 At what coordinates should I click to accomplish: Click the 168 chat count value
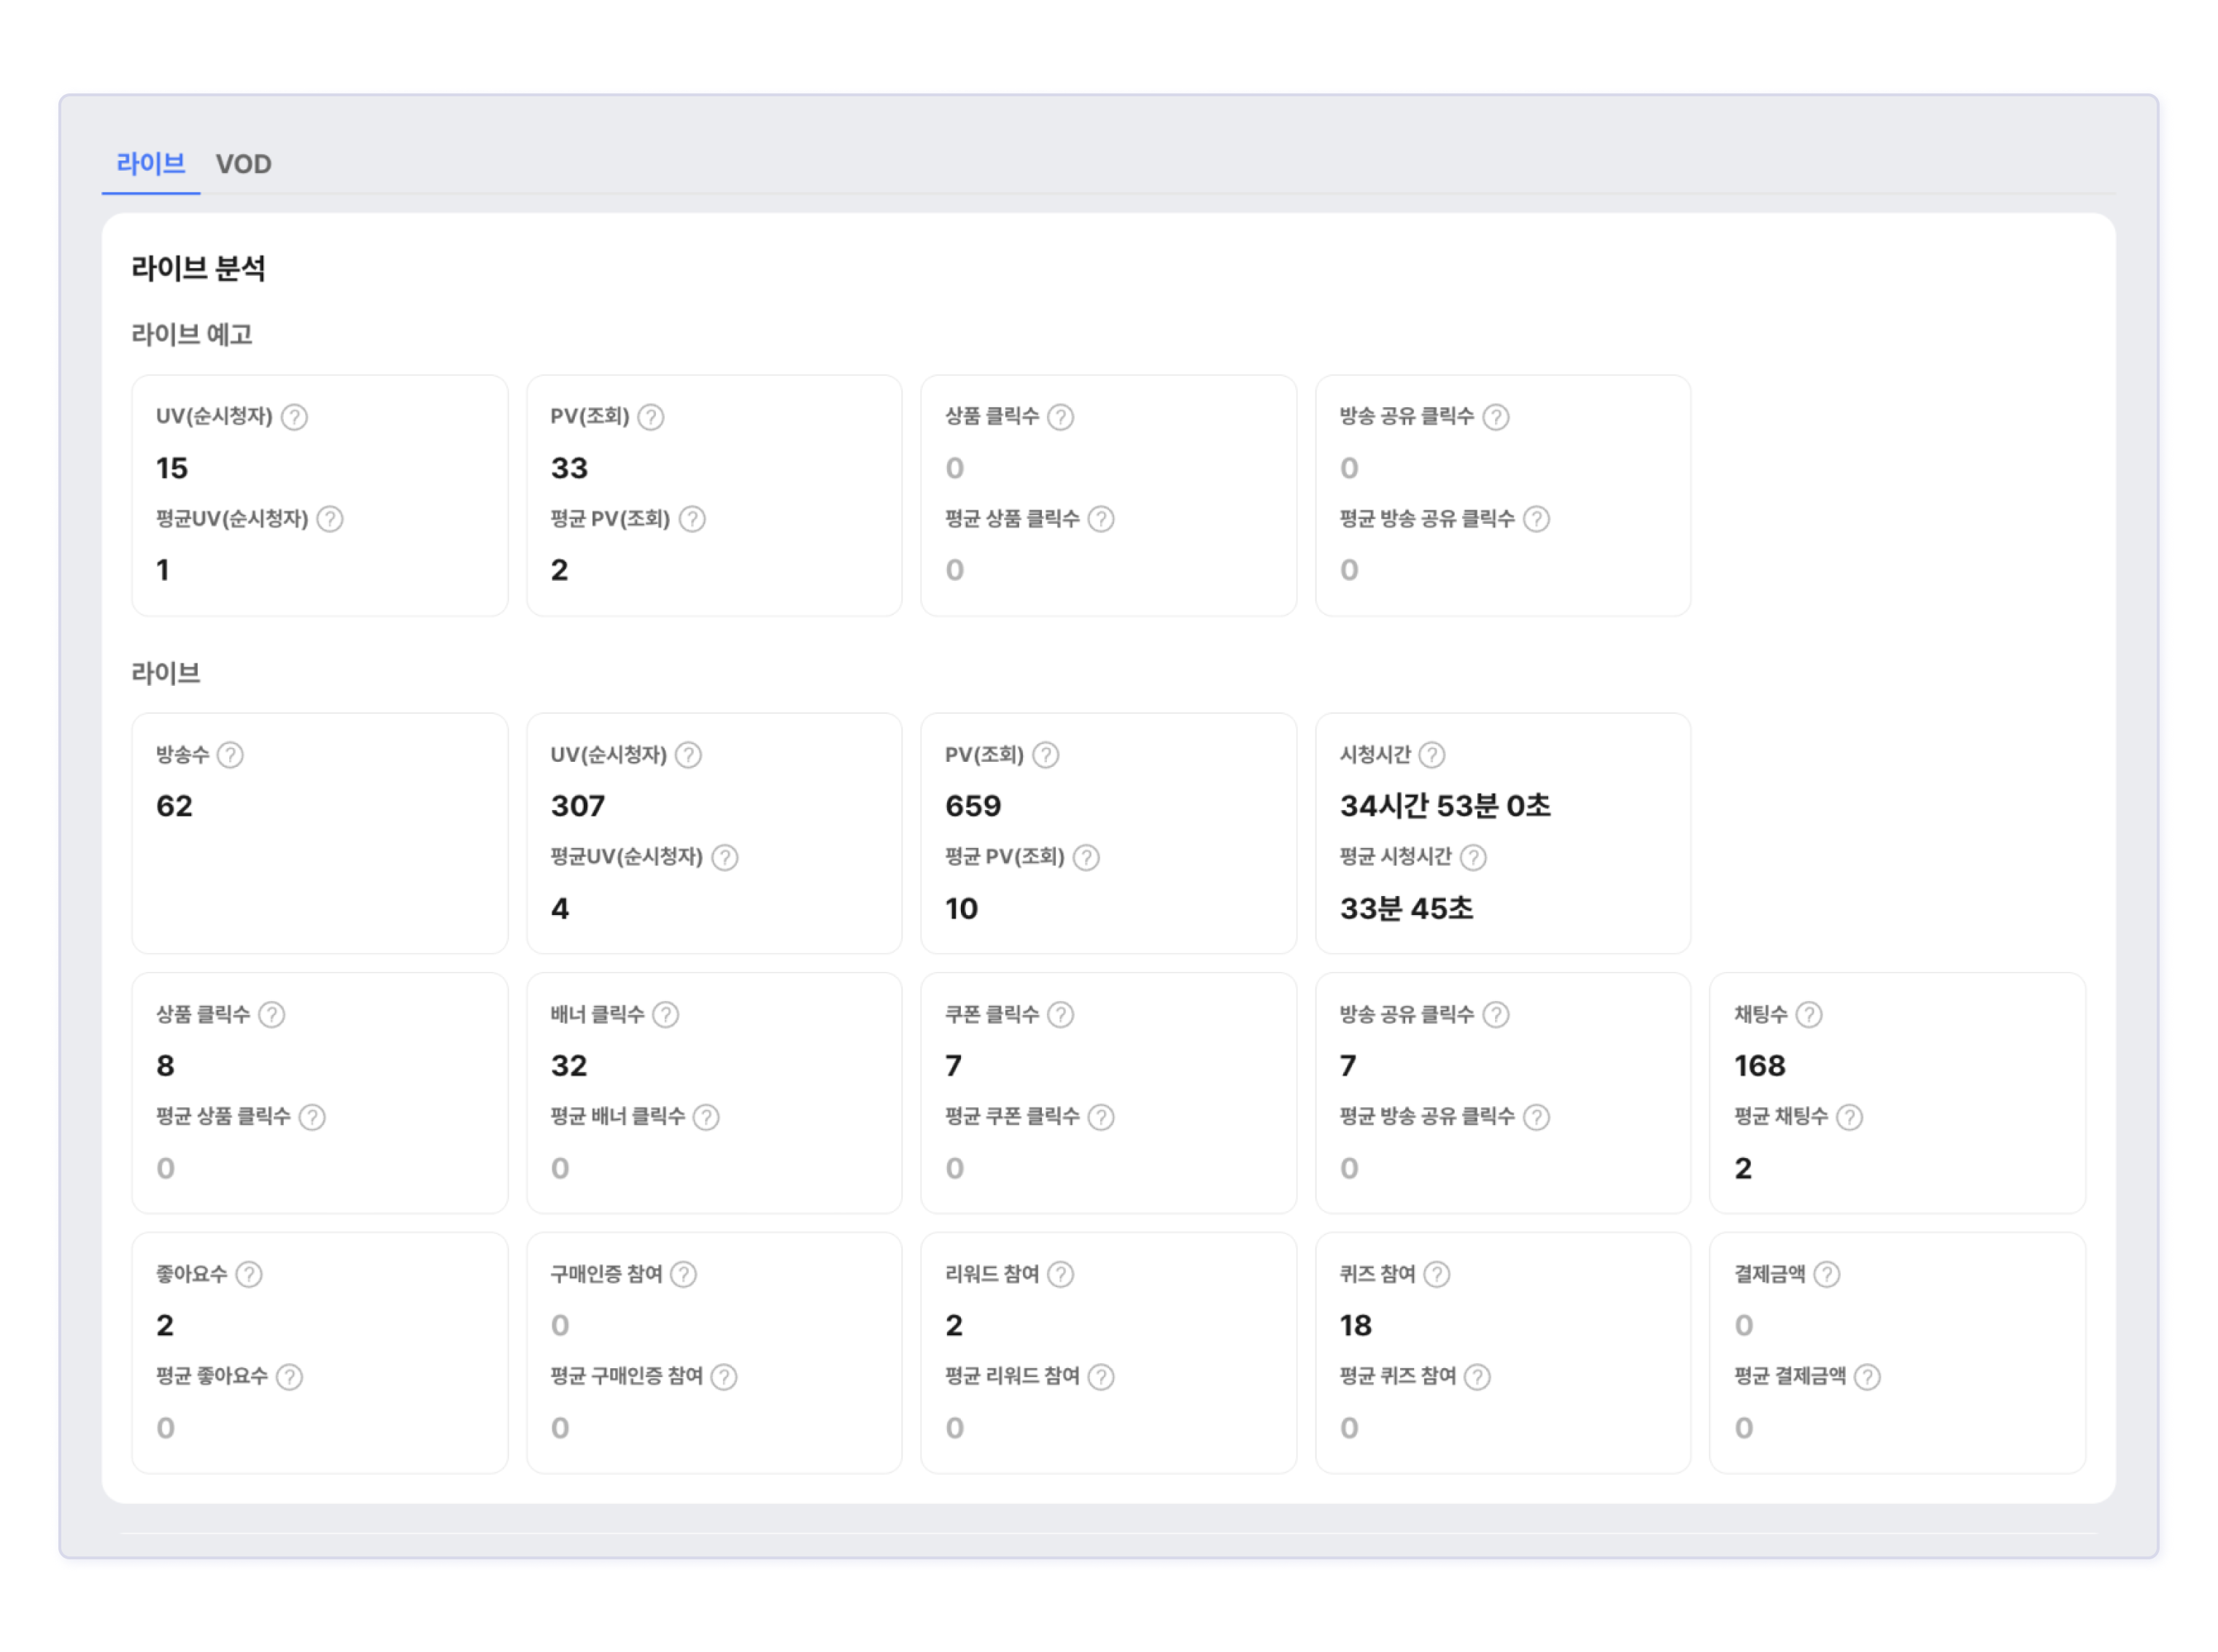coord(1760,1066)
